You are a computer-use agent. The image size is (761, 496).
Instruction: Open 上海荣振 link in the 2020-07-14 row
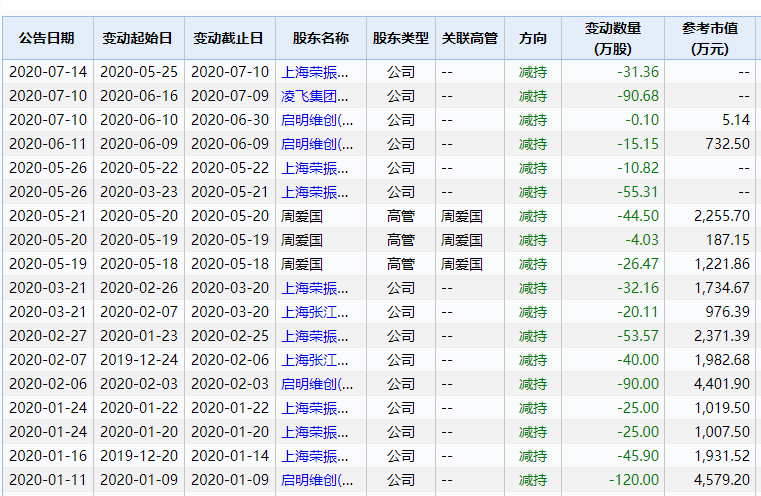[x=315, y=72]
